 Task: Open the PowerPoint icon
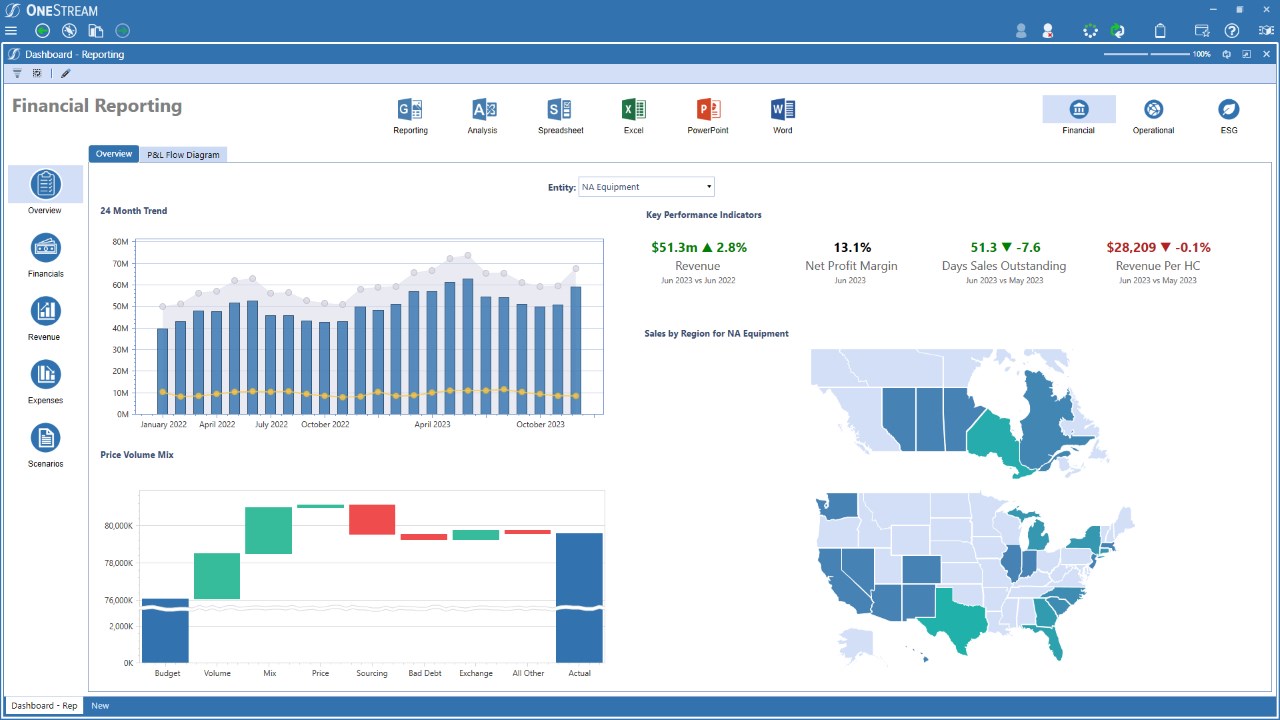click(x=708, y=110)
